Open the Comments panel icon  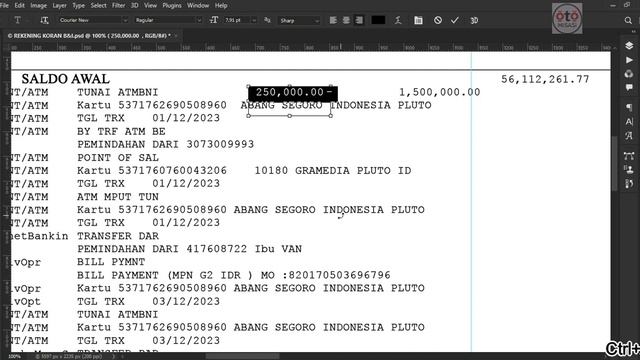point(629,87)
